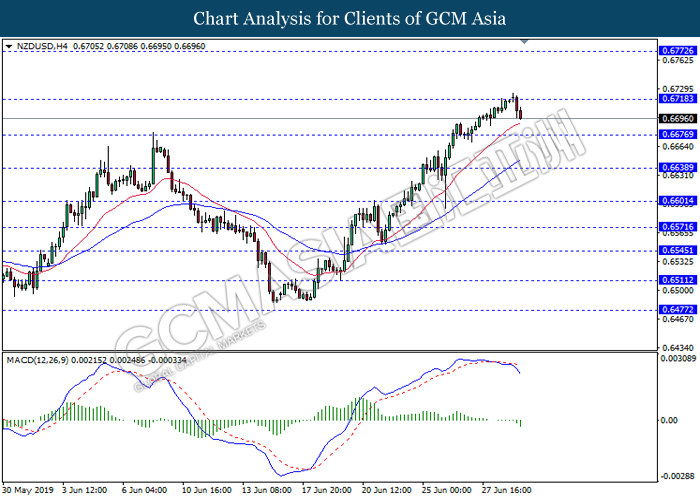The width and height of the screenshot is (700, 500).
Task: Select the 0.66389 price level label
Action: 677,167
